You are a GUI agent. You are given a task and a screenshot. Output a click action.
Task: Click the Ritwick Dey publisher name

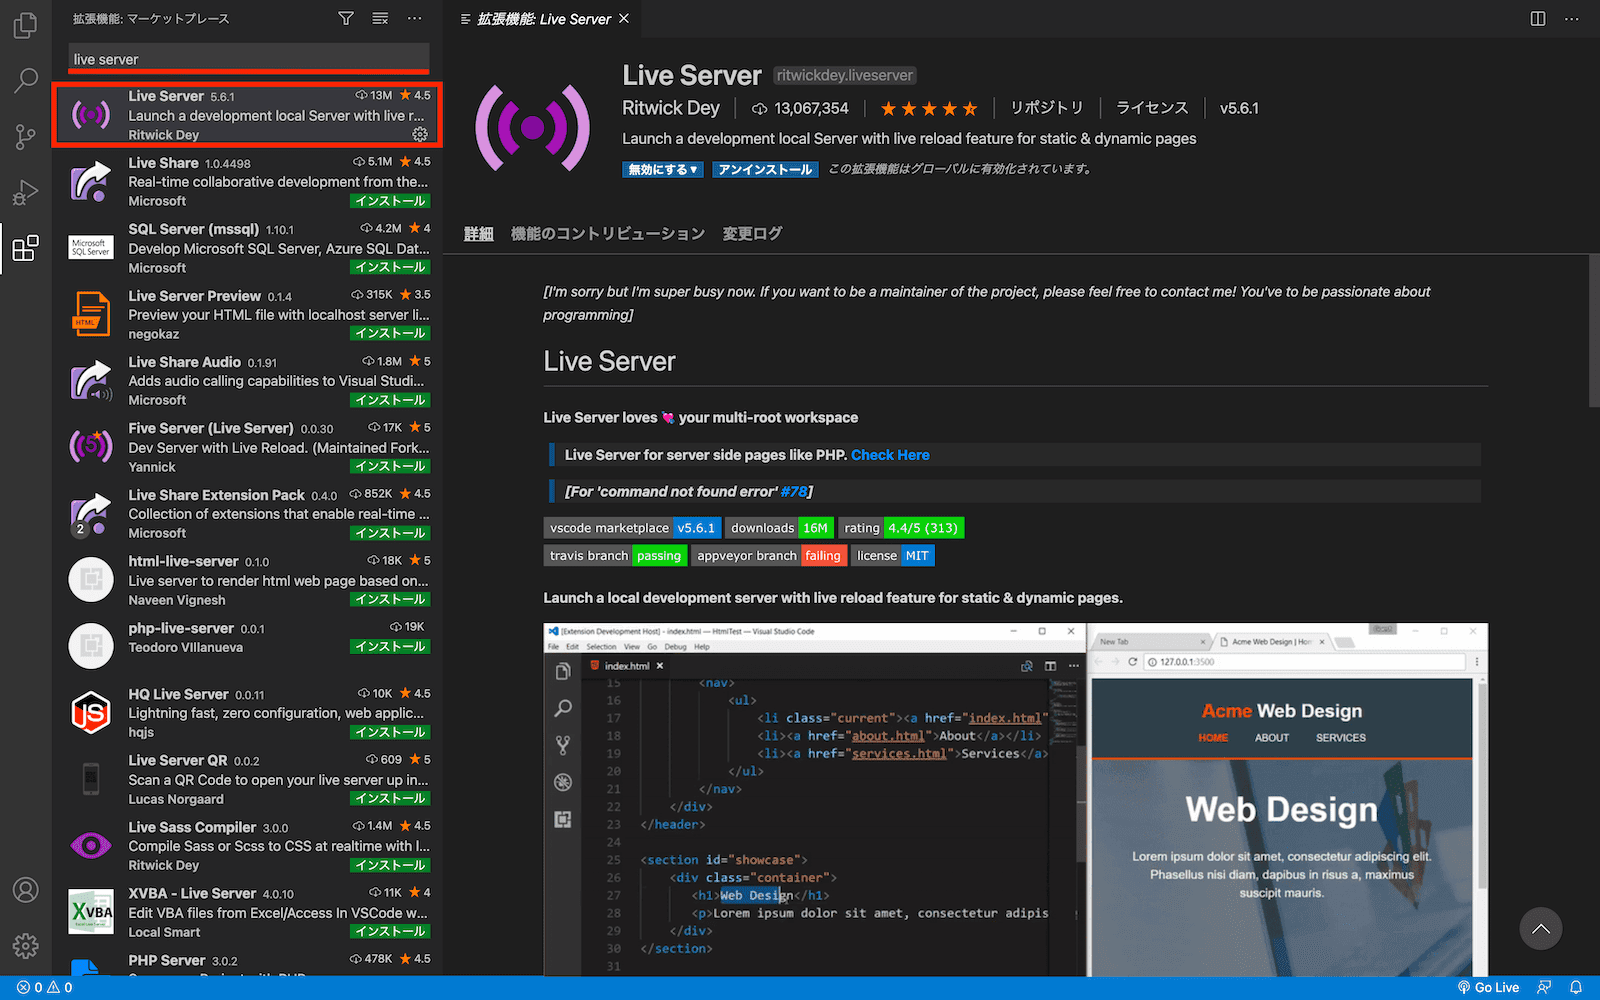pos(671,108)
